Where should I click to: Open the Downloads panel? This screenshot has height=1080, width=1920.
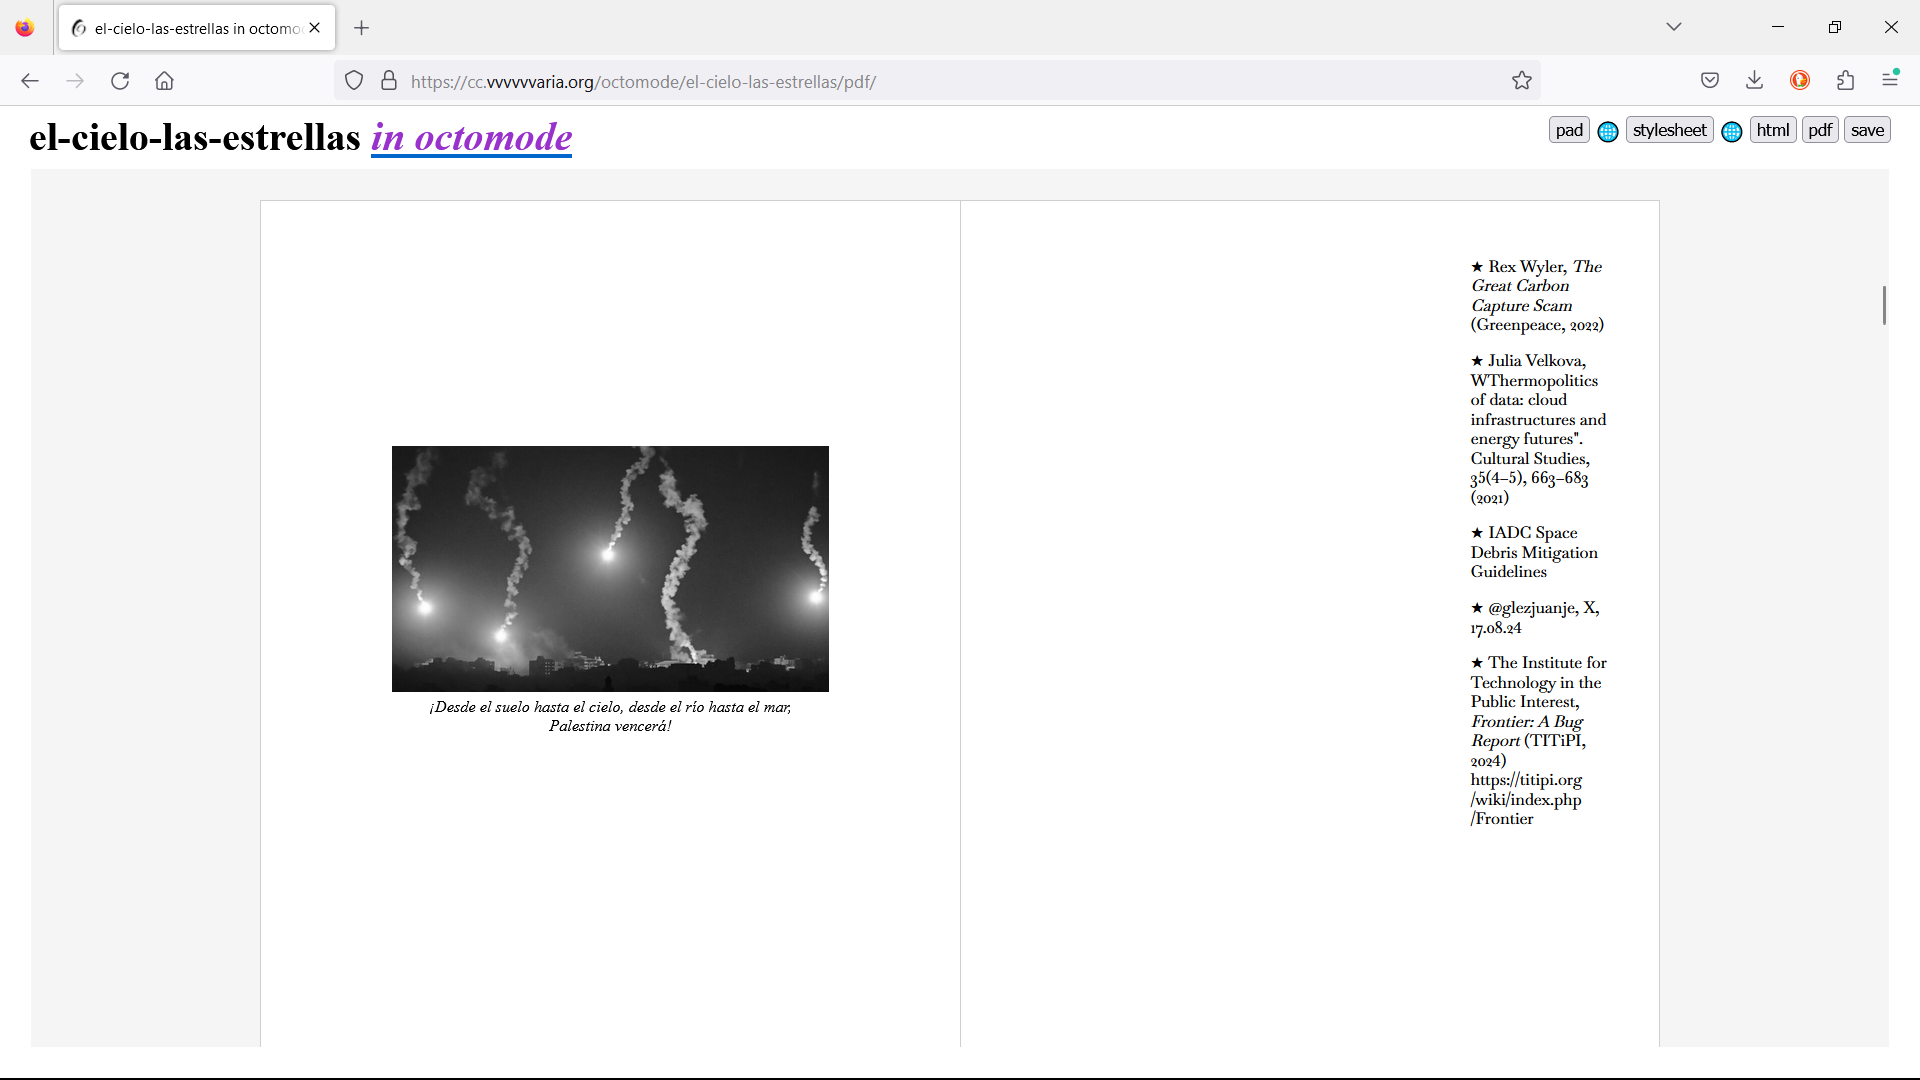click(1754, 81)
